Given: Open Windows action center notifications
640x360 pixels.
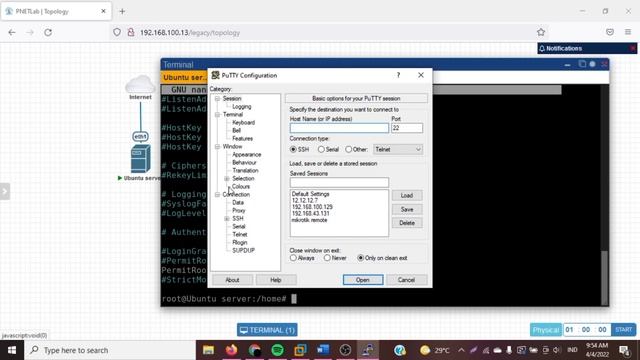Looking at the screenshot, I should coord(624,350).
